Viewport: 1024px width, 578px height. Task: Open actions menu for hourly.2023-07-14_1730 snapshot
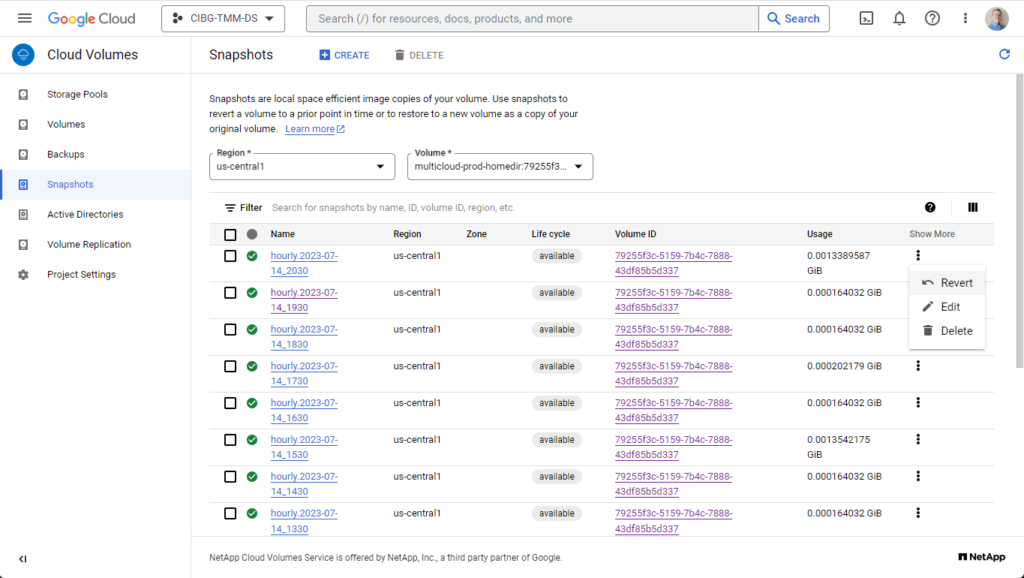click(918, 366)
